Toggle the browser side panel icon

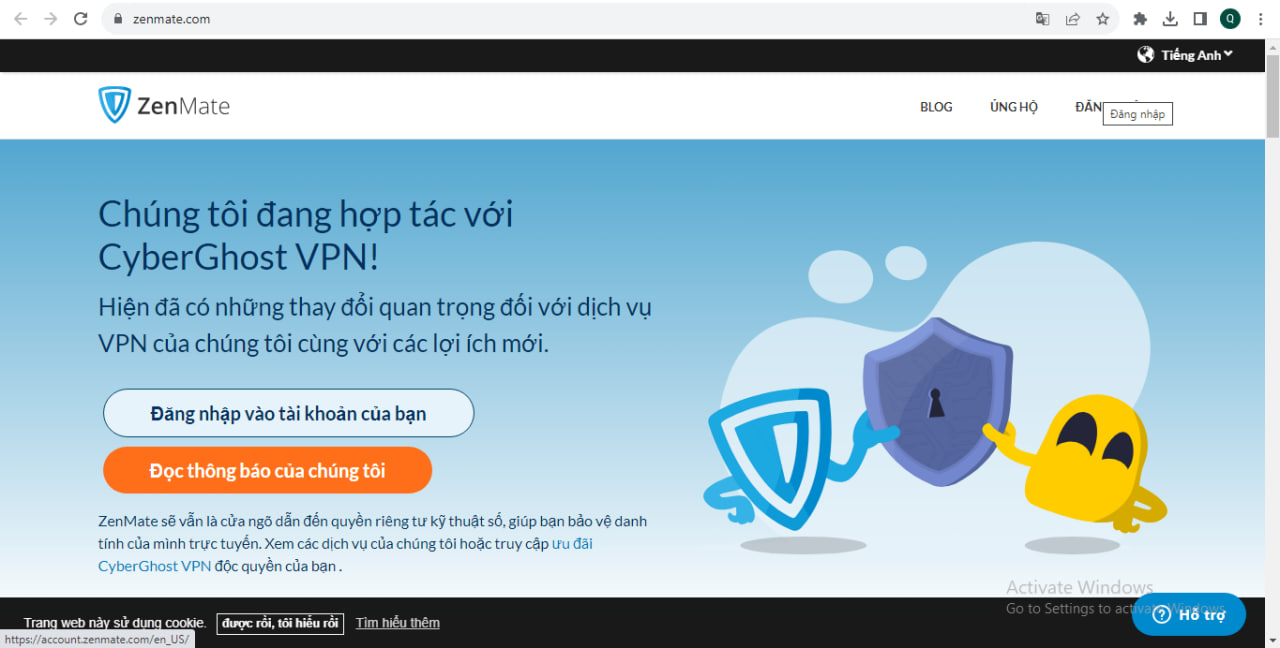1200,19
